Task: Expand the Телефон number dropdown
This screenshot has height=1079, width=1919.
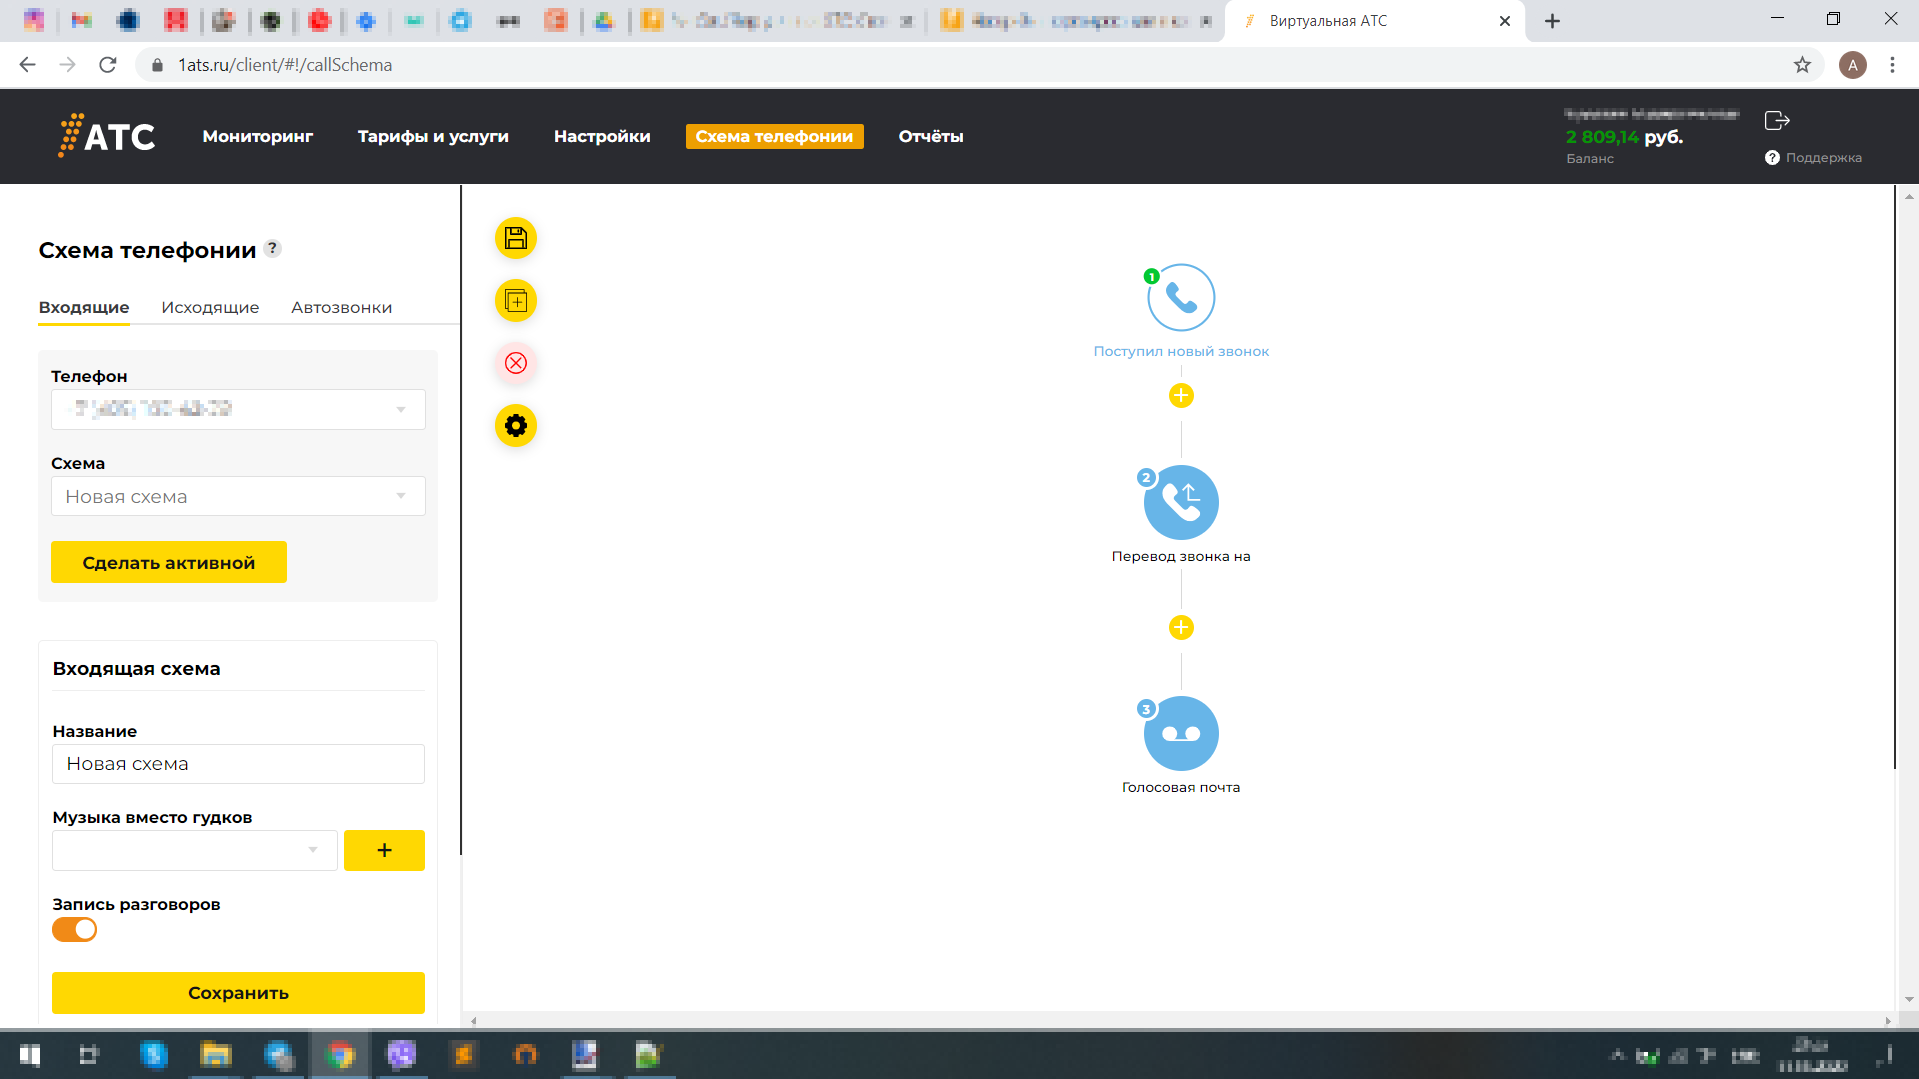Action: [x=238, y=409]
